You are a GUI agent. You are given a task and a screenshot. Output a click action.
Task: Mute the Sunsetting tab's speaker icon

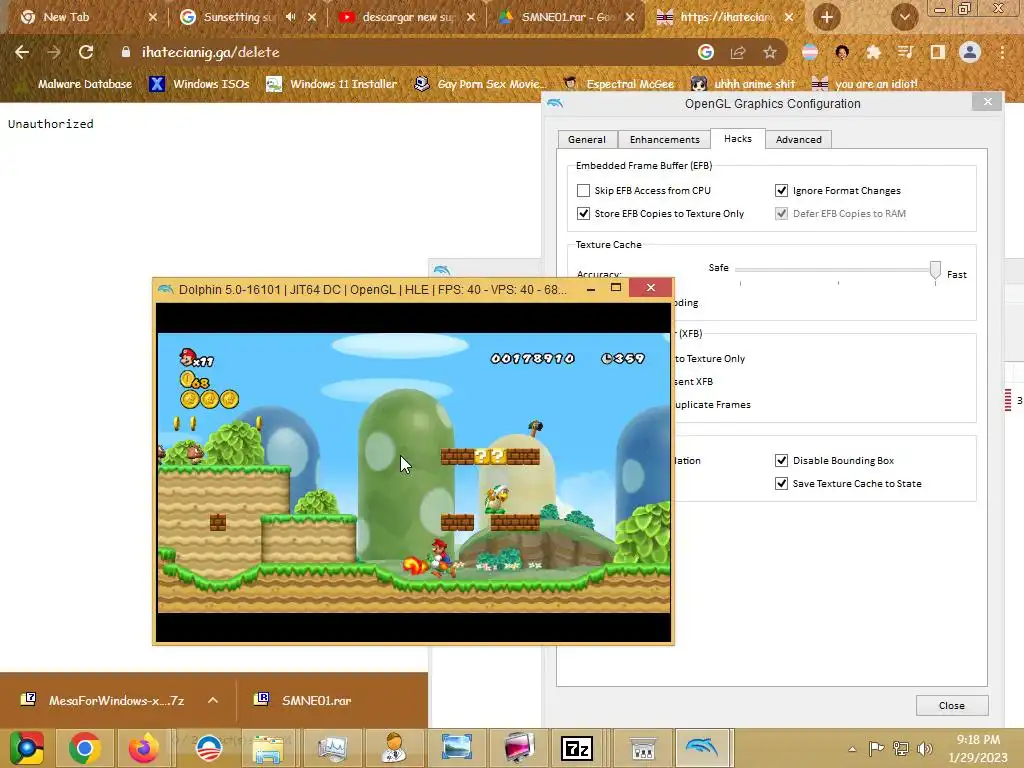(291, 17)
